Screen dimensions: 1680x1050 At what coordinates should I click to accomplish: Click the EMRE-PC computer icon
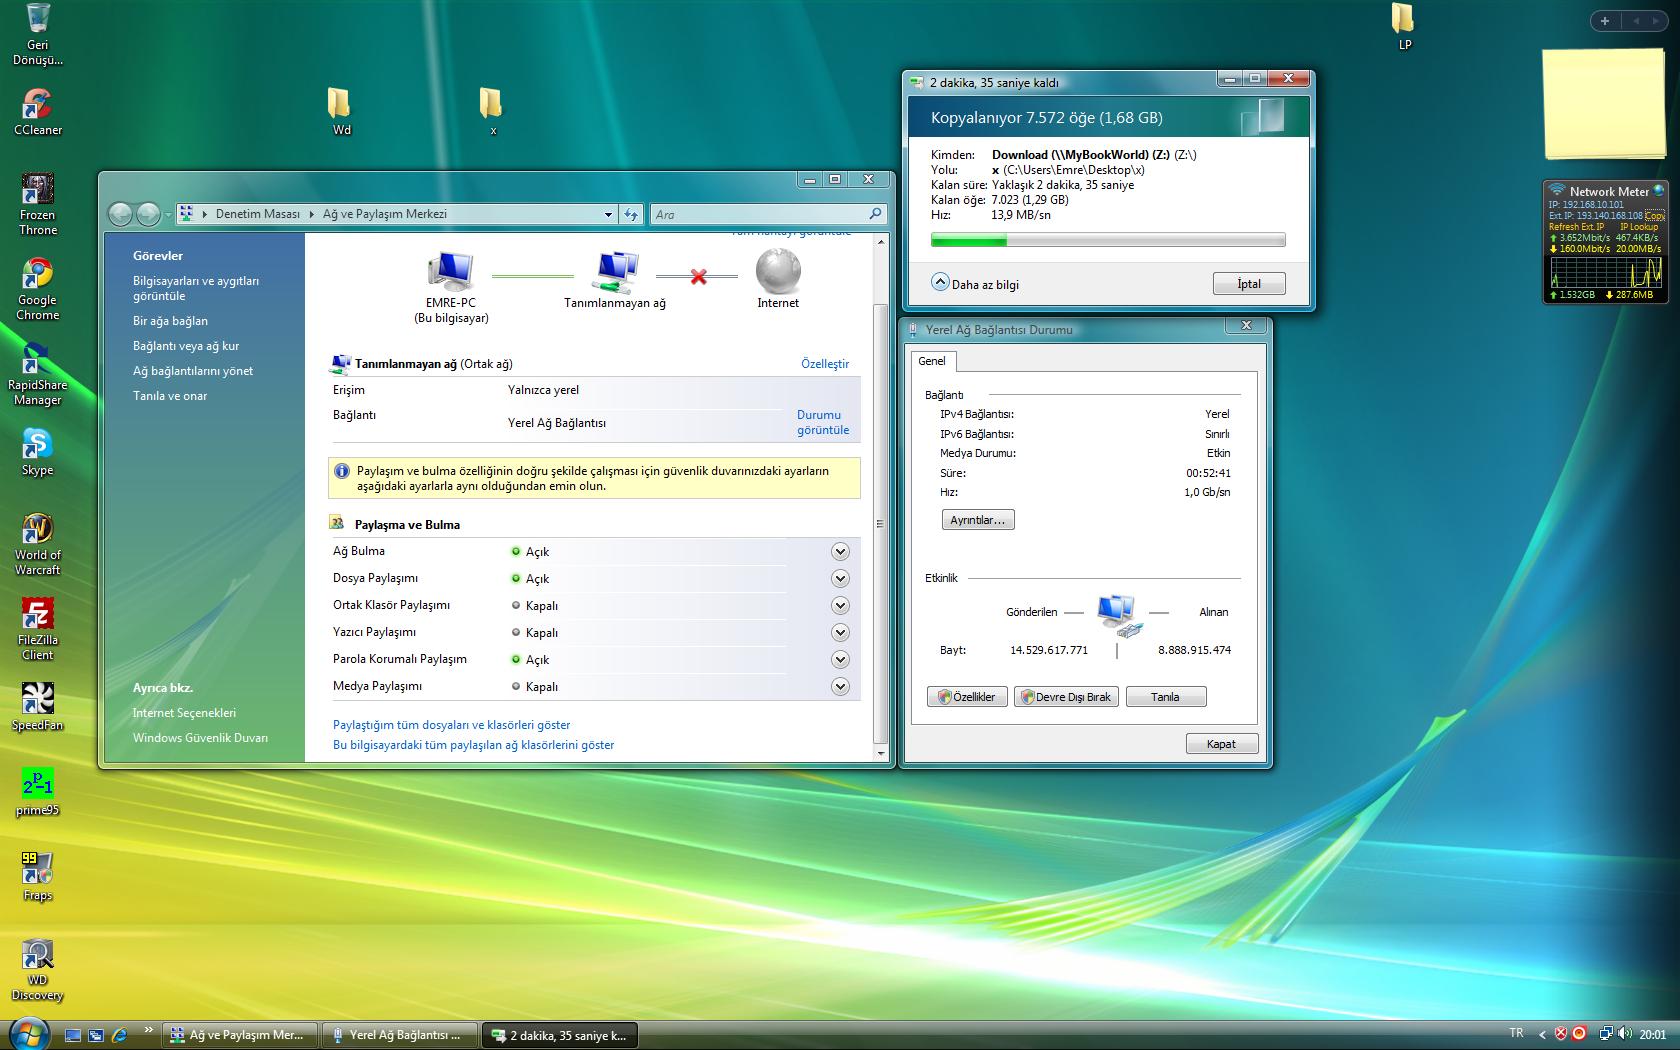pyautogui.click(x=451, y=270)
